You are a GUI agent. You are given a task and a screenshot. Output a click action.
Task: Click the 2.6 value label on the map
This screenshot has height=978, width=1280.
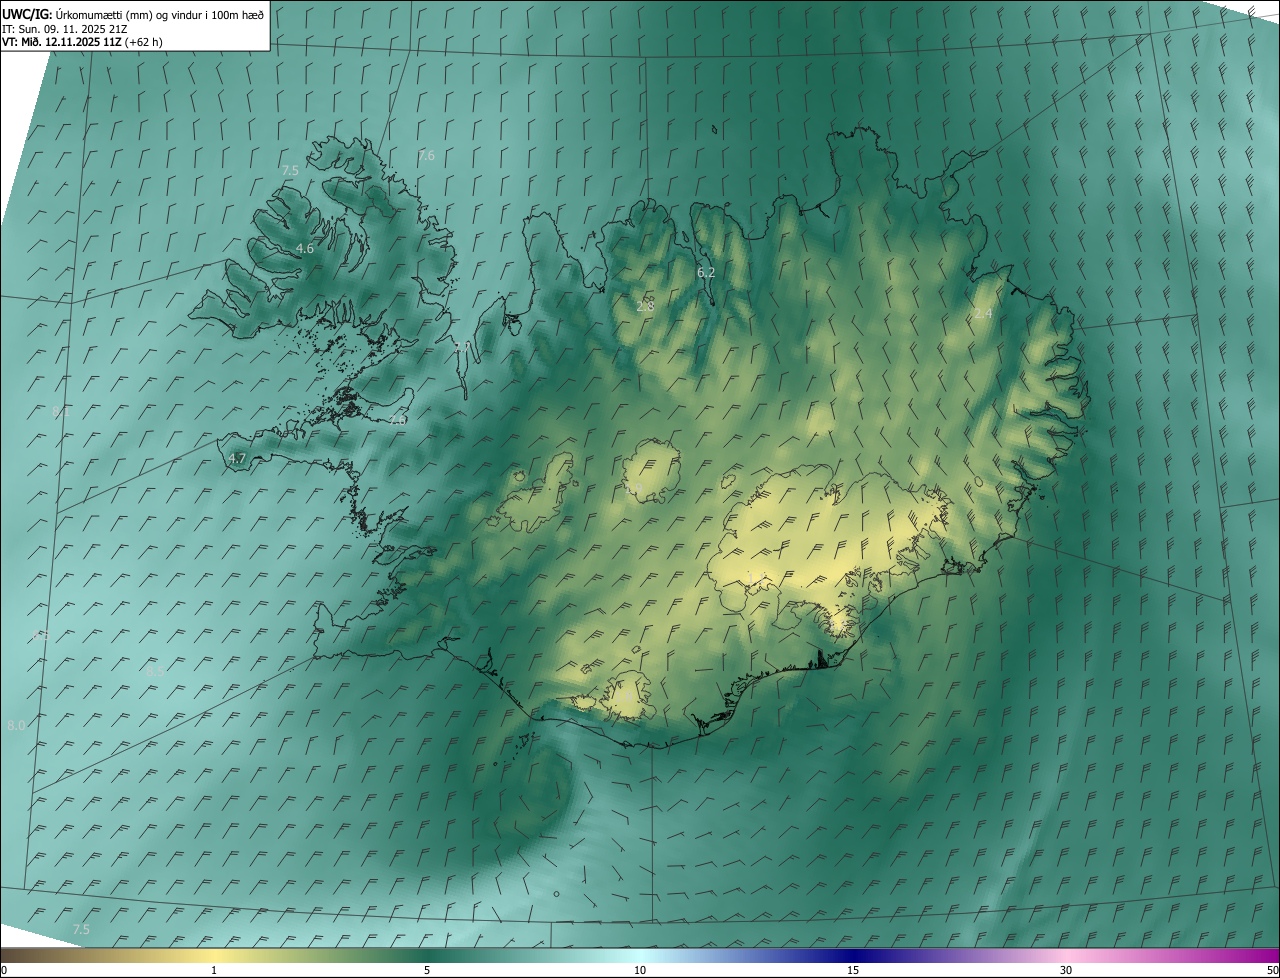tap(398, 420)
